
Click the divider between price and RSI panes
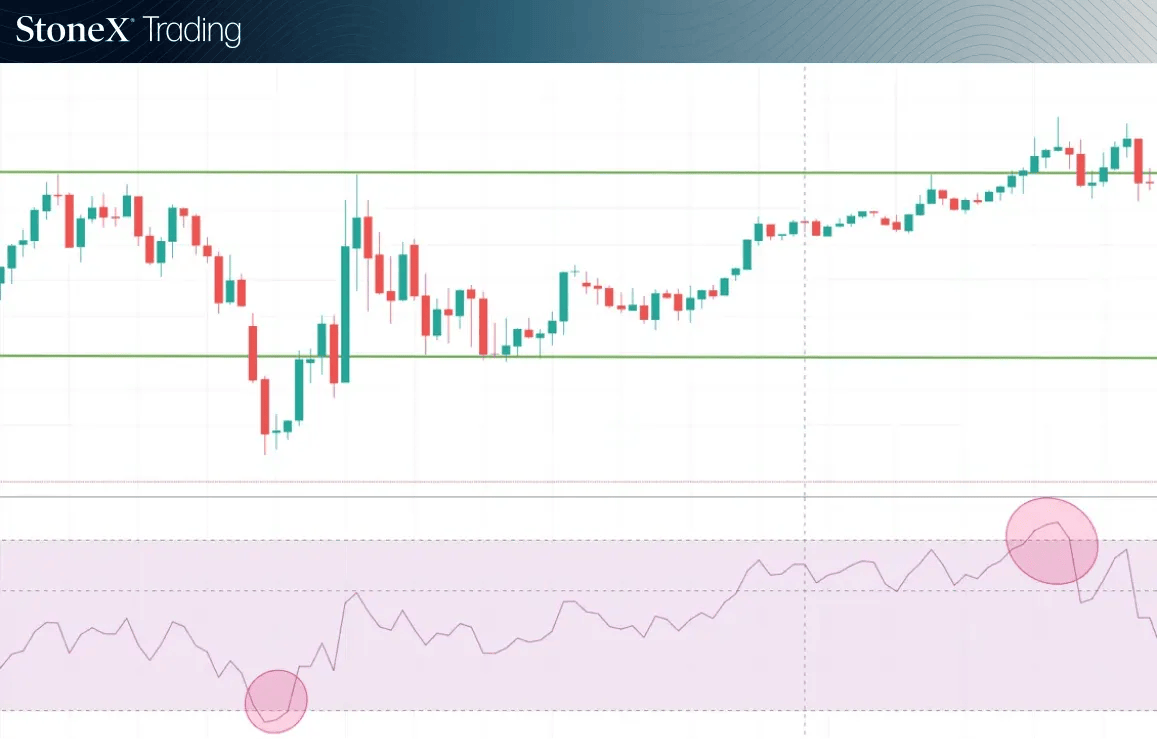tap(578, 497)
